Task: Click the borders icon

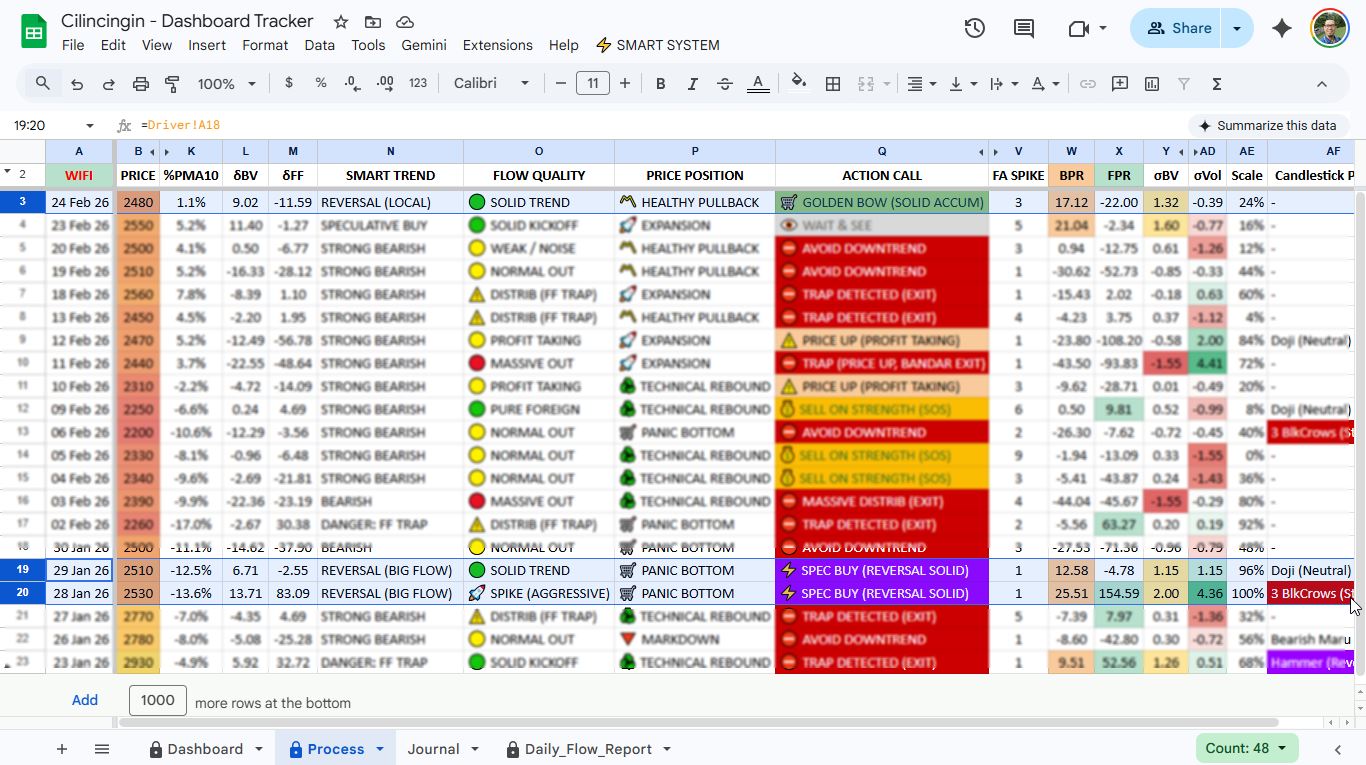Action: [x=832, y=84]
